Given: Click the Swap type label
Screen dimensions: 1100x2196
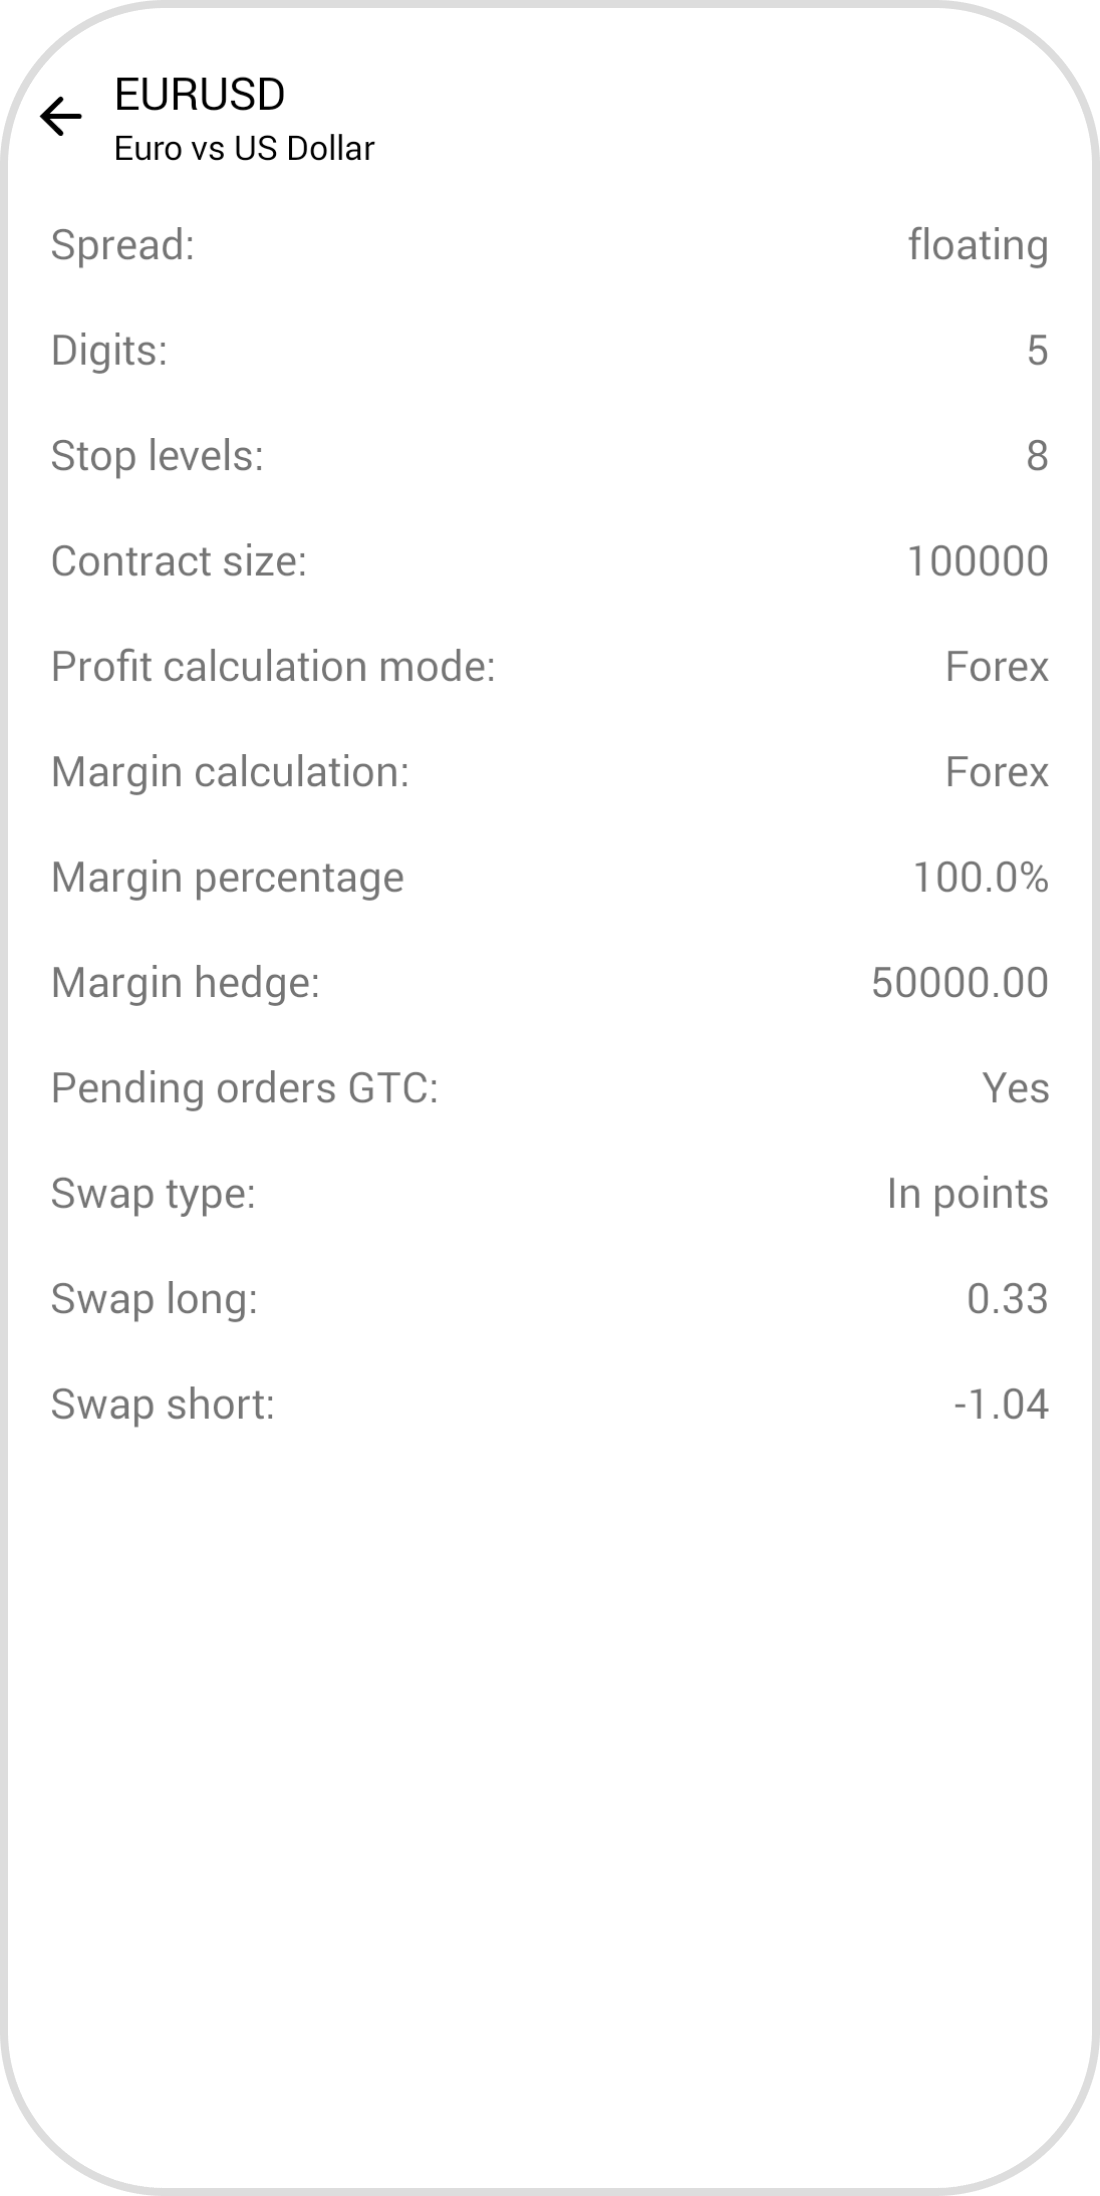Looking at the screenshot, I should 153,1194.
